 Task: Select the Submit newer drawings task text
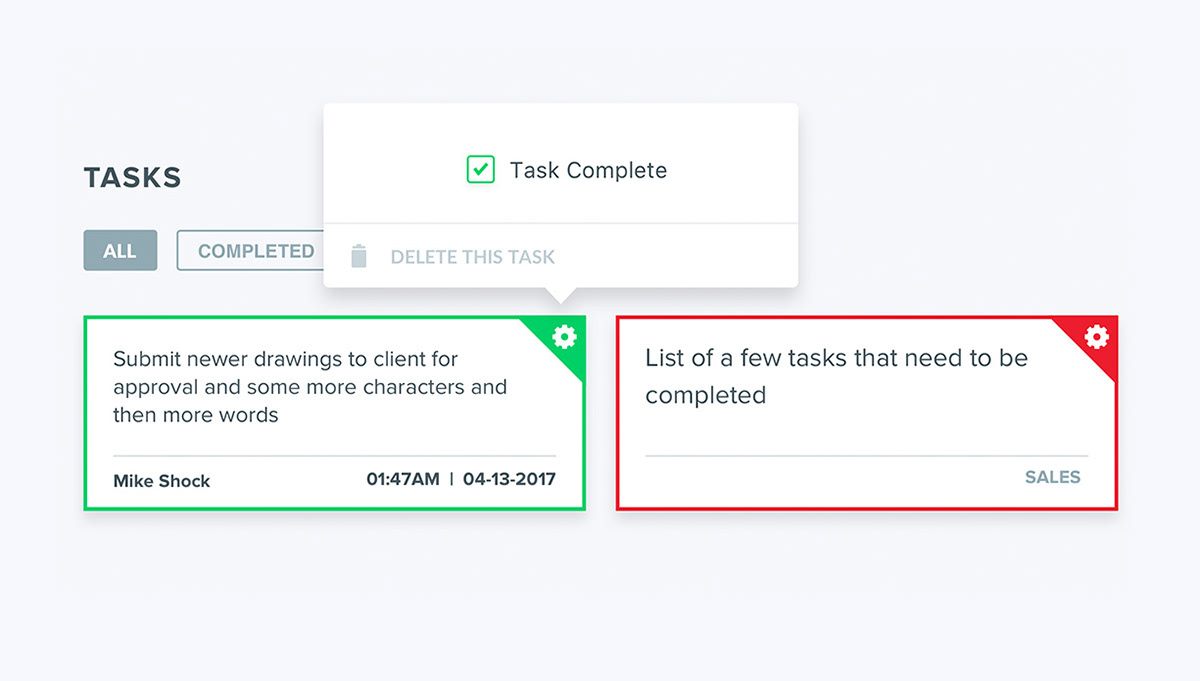tap(310, 387)
